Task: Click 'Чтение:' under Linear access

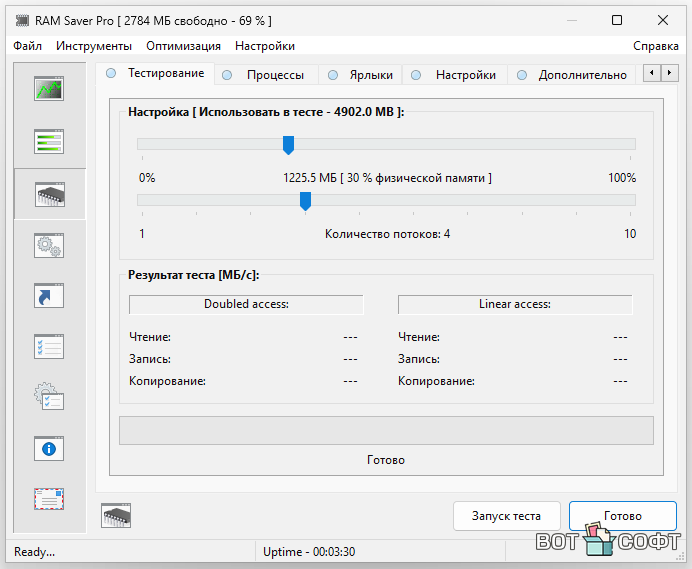Action: pos(419,337)
